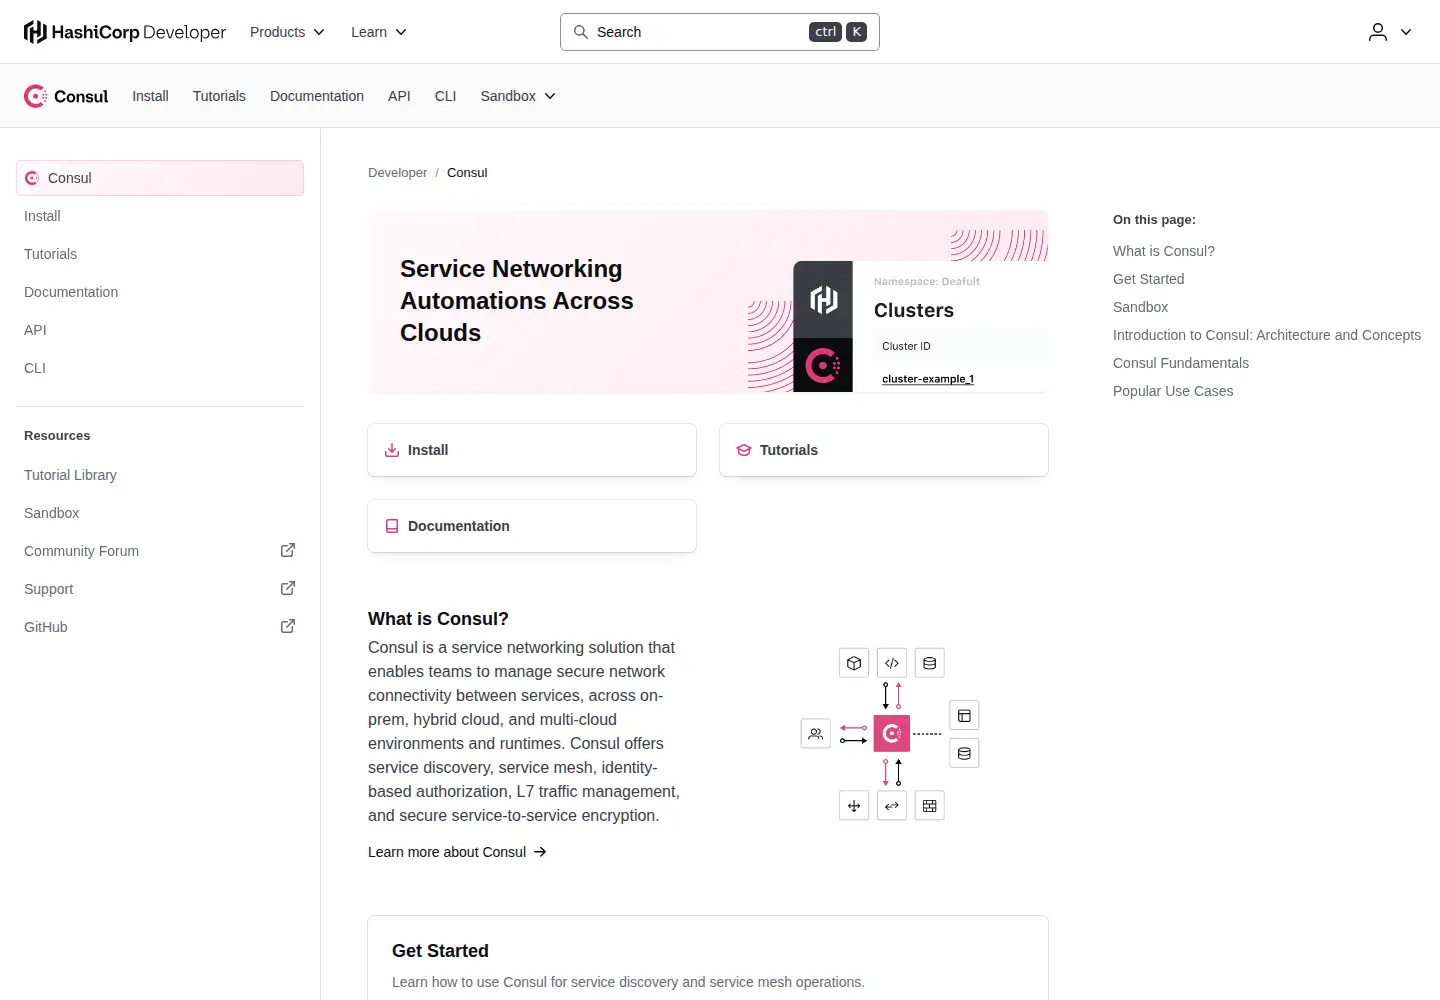Click horizontal arrows icon in diagram
This screenshot has height=1000, width=1440.
(x=892, y=806)
